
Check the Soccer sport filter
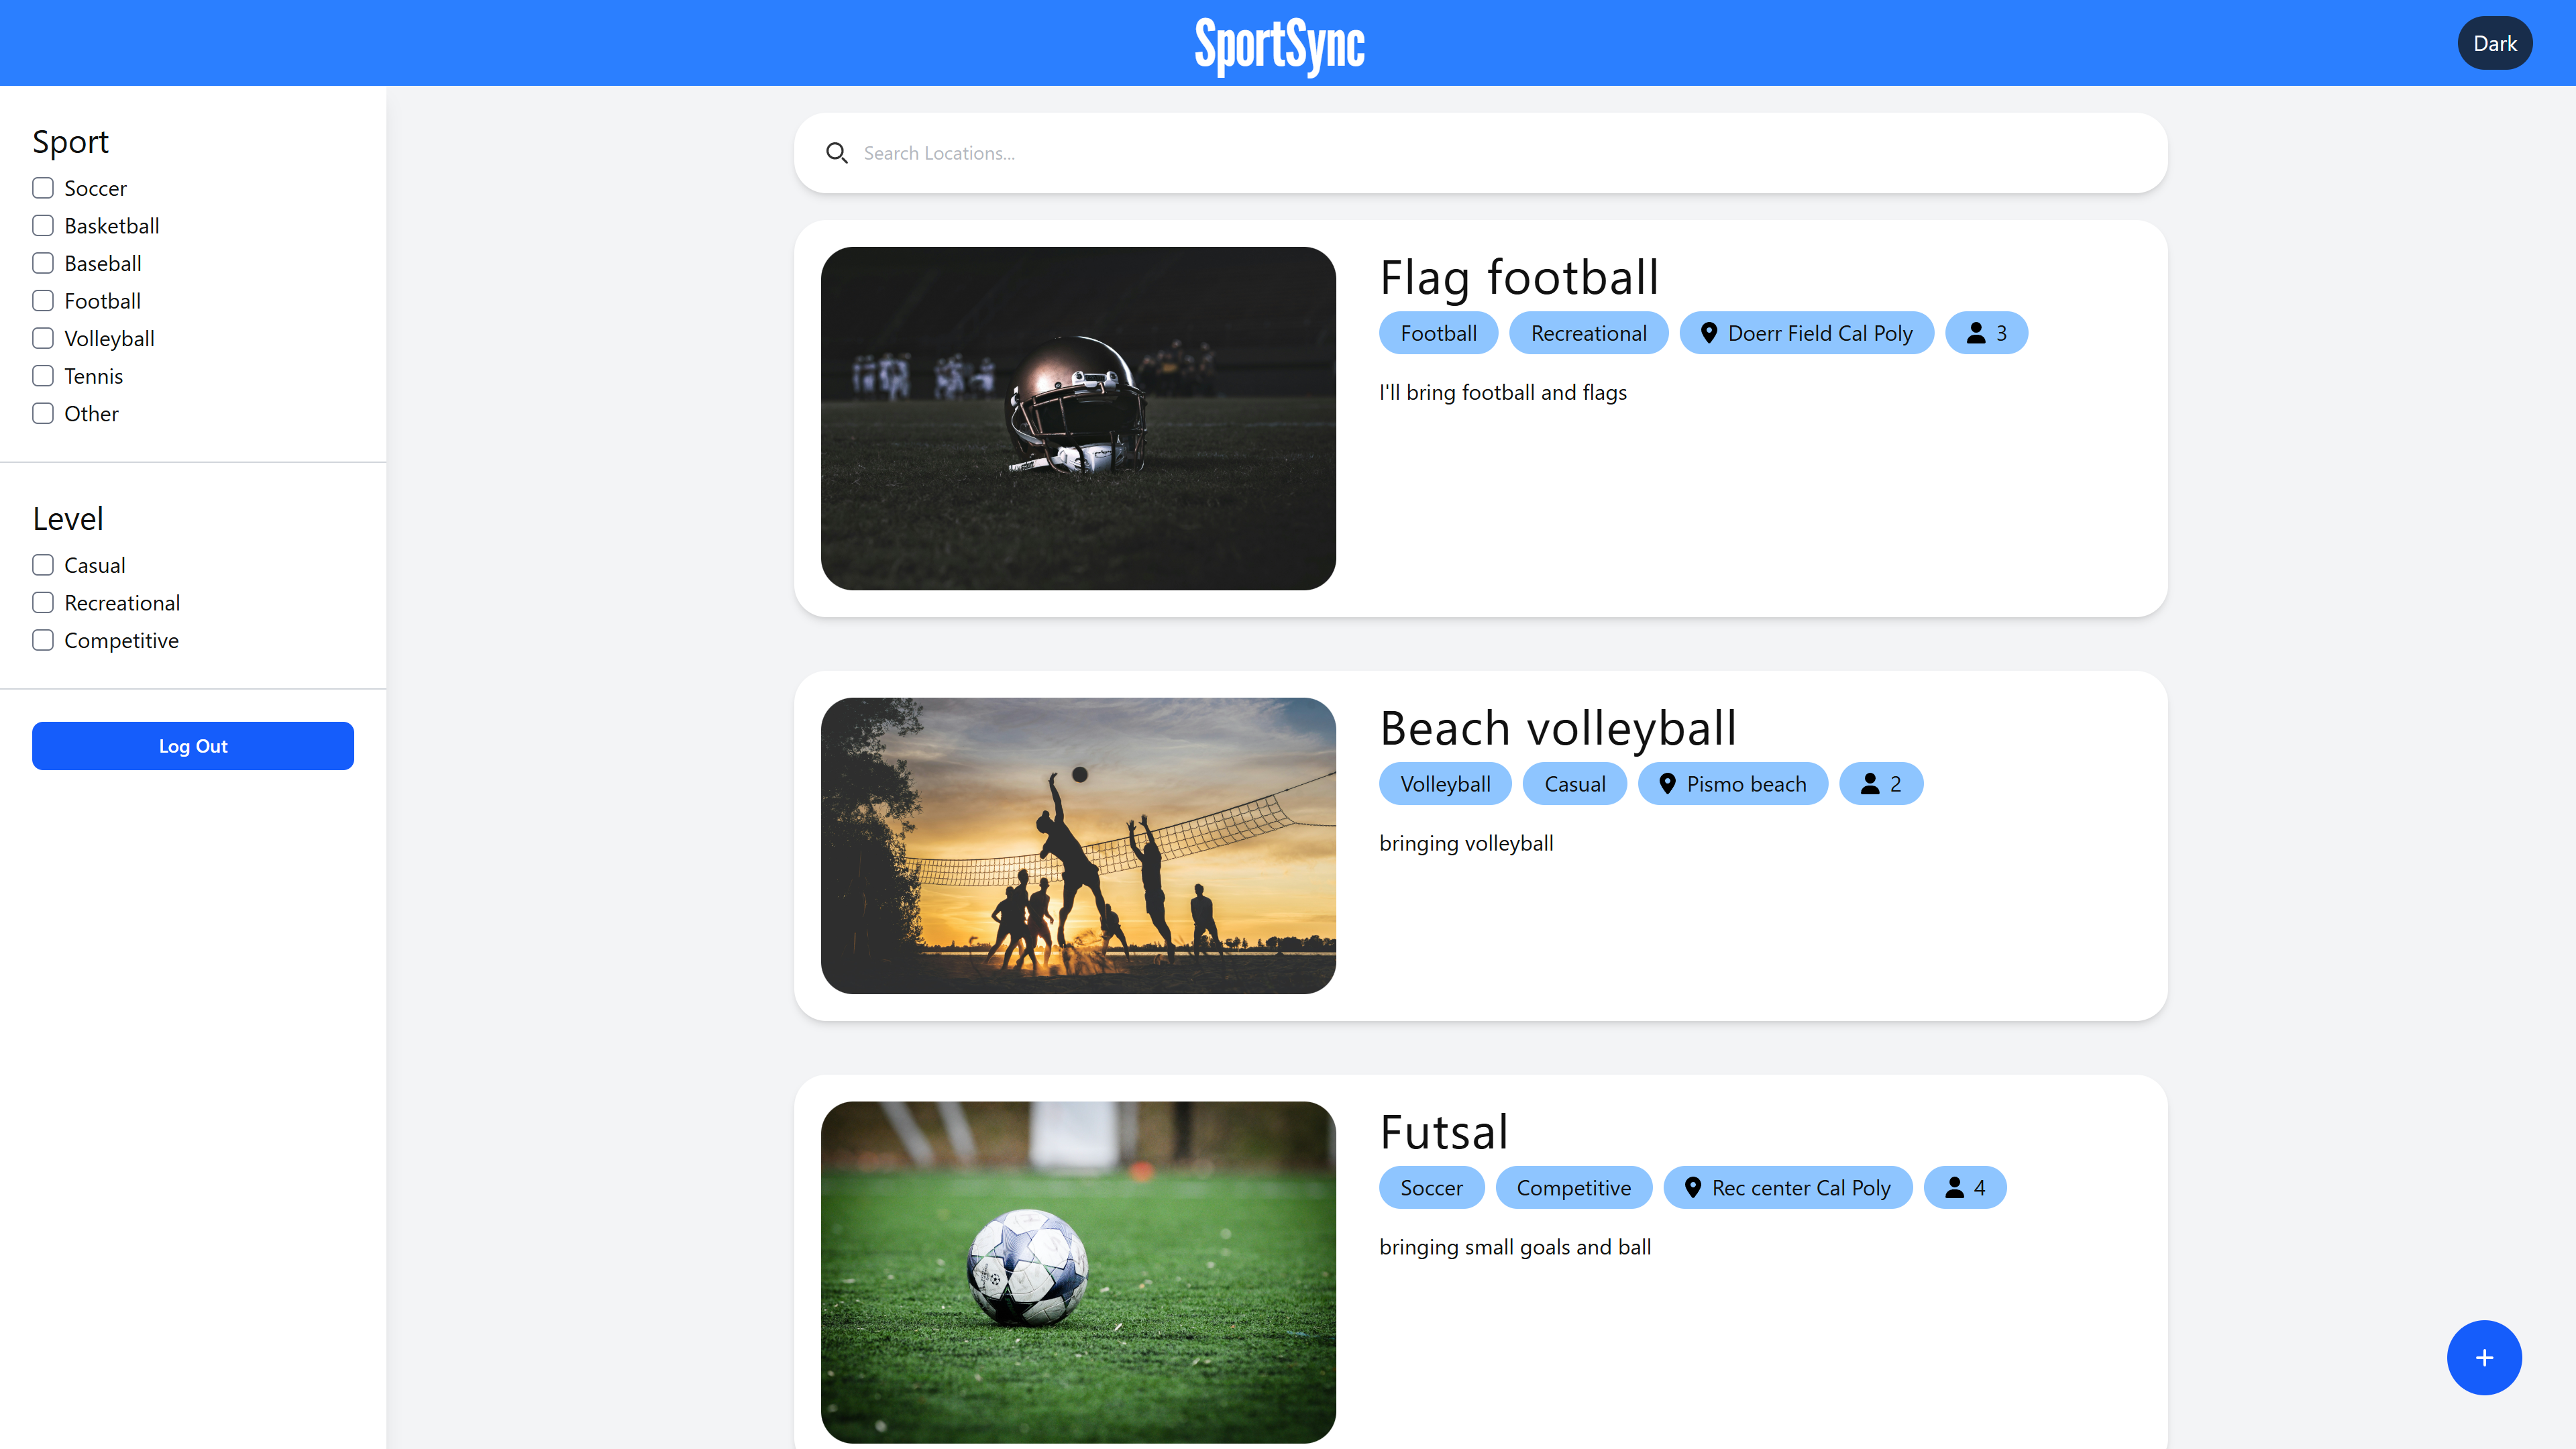[x=43, y=188]
